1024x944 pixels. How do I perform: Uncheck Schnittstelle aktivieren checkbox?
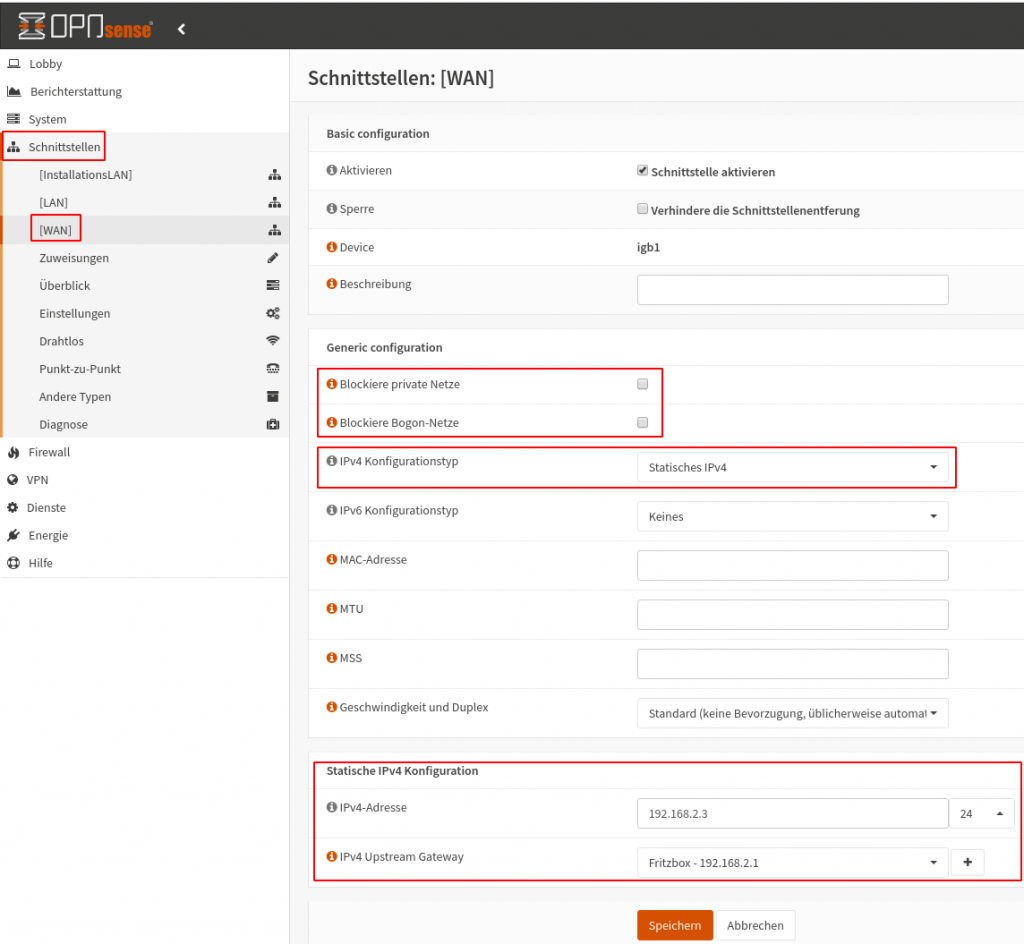(643, 171)
